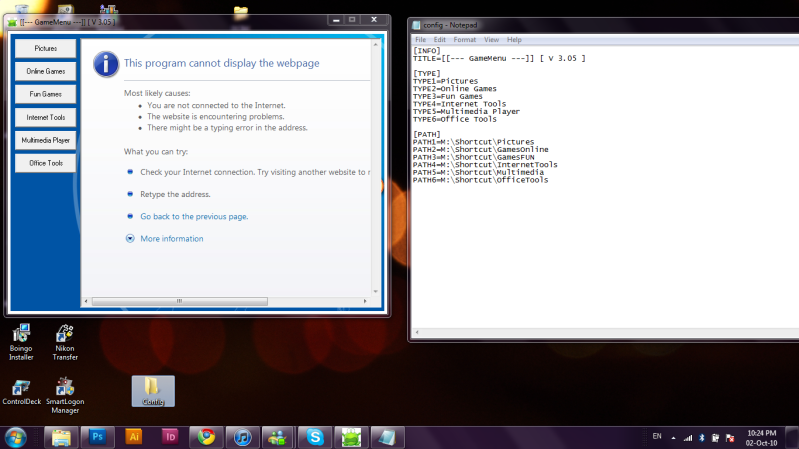Click the horizontal scrollbar in GameMenu
799x449 pixels.
[x=180, y=300]
